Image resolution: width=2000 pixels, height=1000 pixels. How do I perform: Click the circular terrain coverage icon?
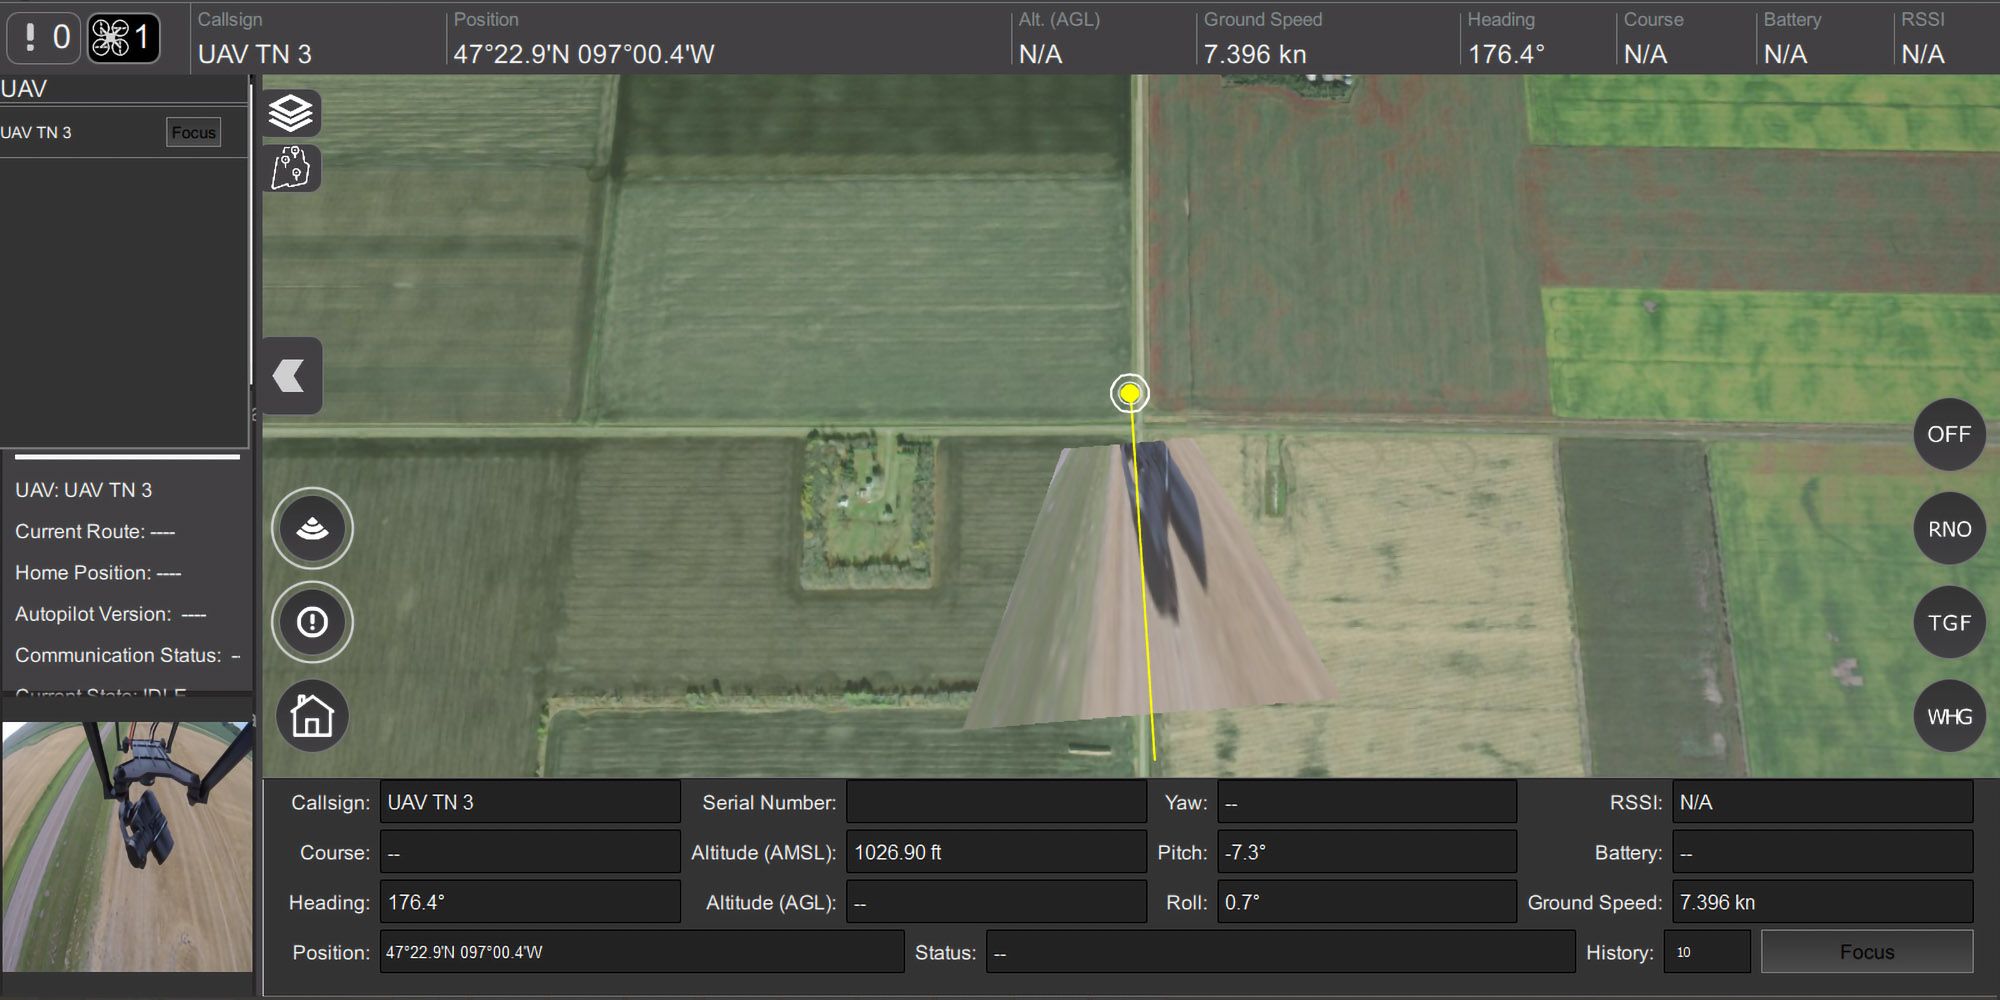click(x=311, y=528)
